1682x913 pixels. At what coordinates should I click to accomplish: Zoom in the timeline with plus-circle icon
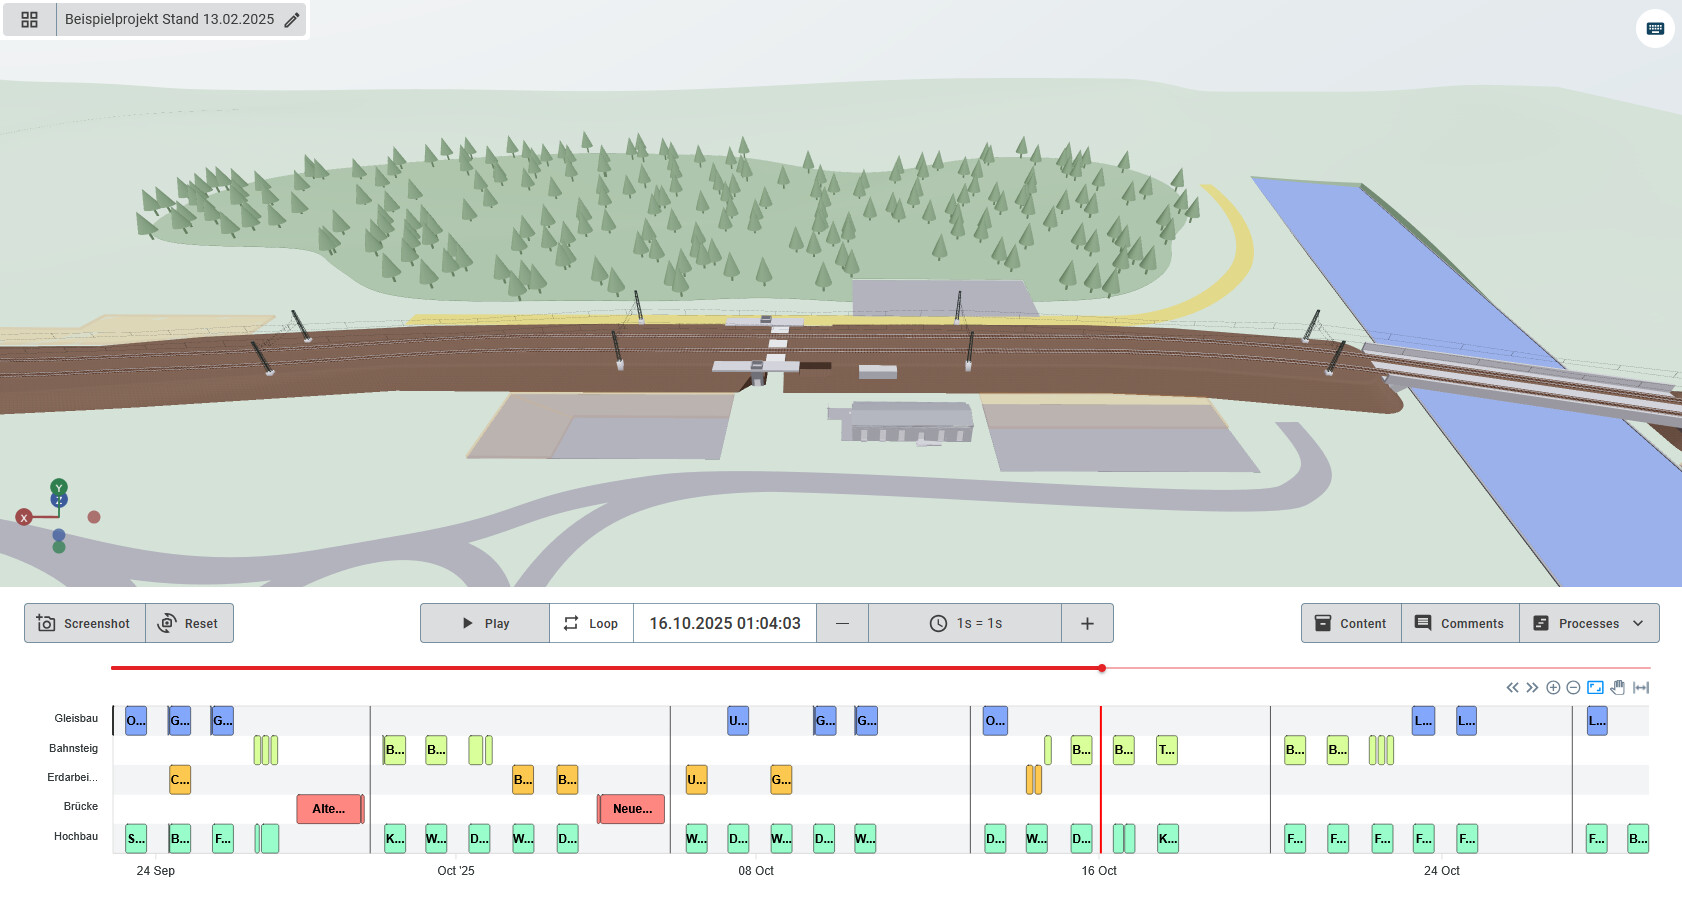1553,688
